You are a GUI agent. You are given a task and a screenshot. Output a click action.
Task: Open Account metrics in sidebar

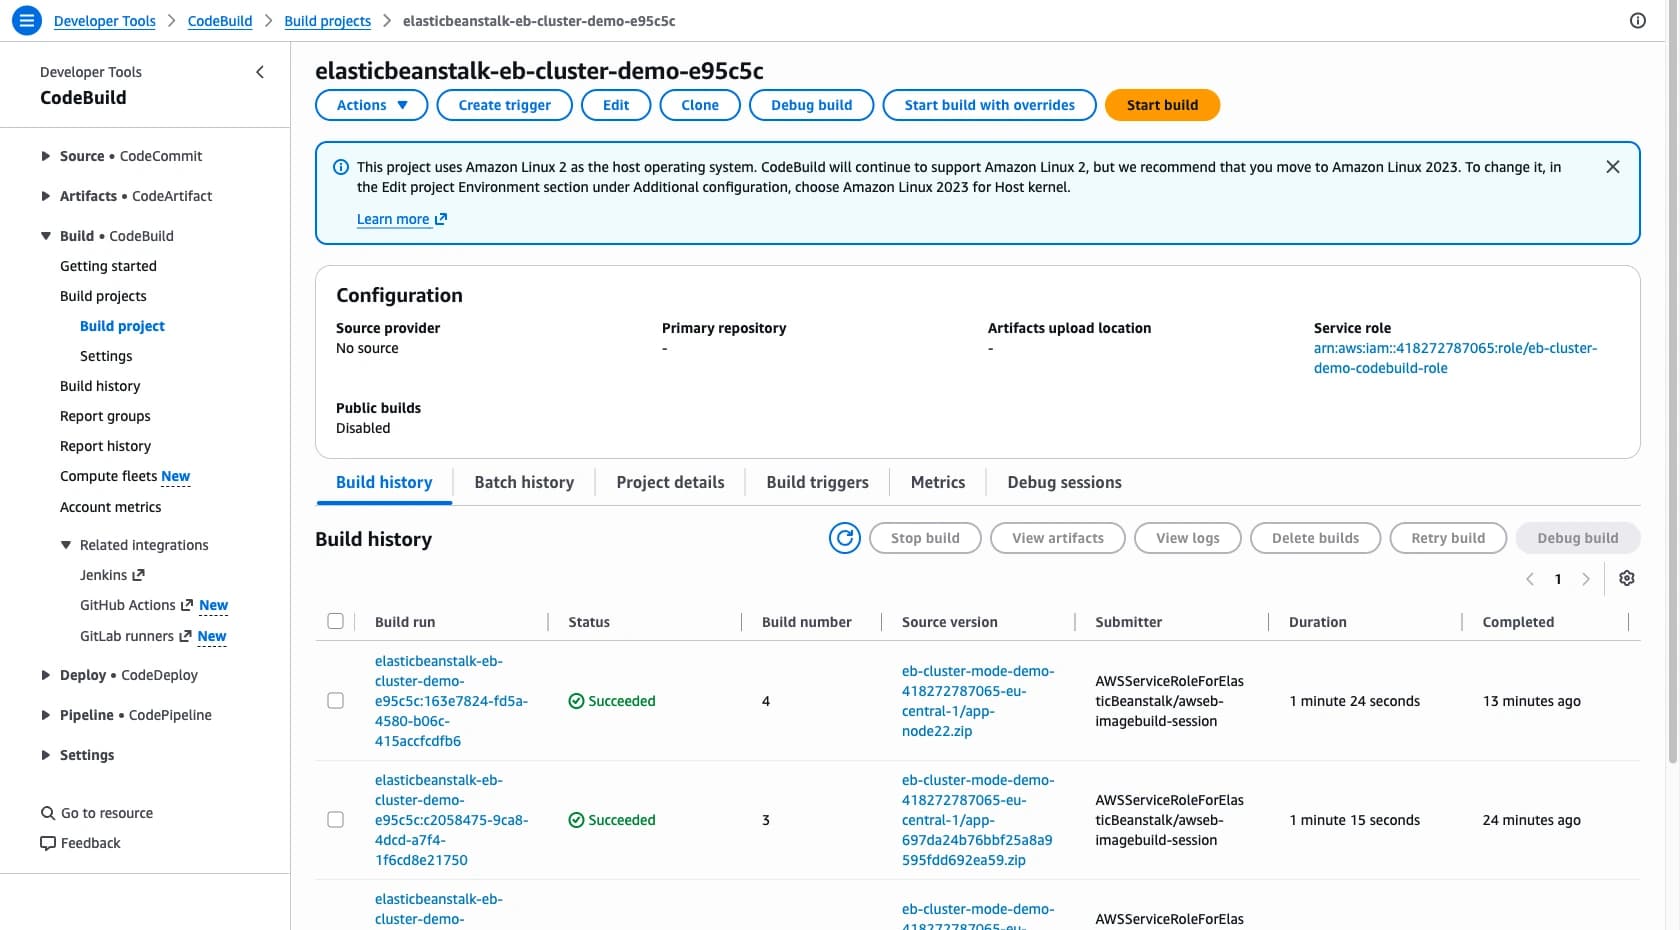(x=110, y=507)
